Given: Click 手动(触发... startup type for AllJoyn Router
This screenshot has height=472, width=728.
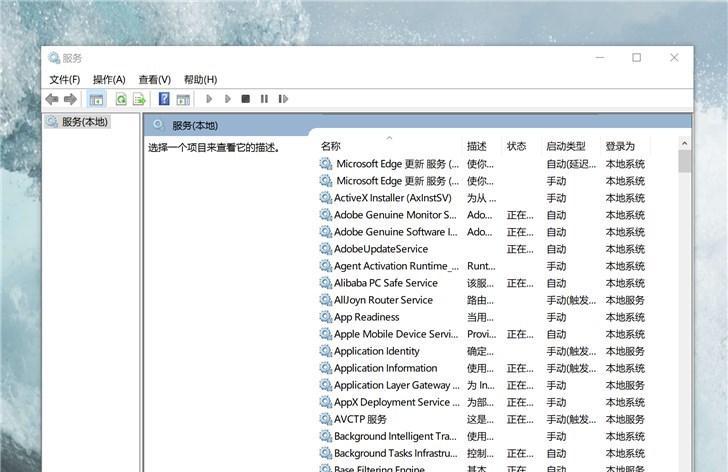Looking at the screenshot, I should coord(571,300).
